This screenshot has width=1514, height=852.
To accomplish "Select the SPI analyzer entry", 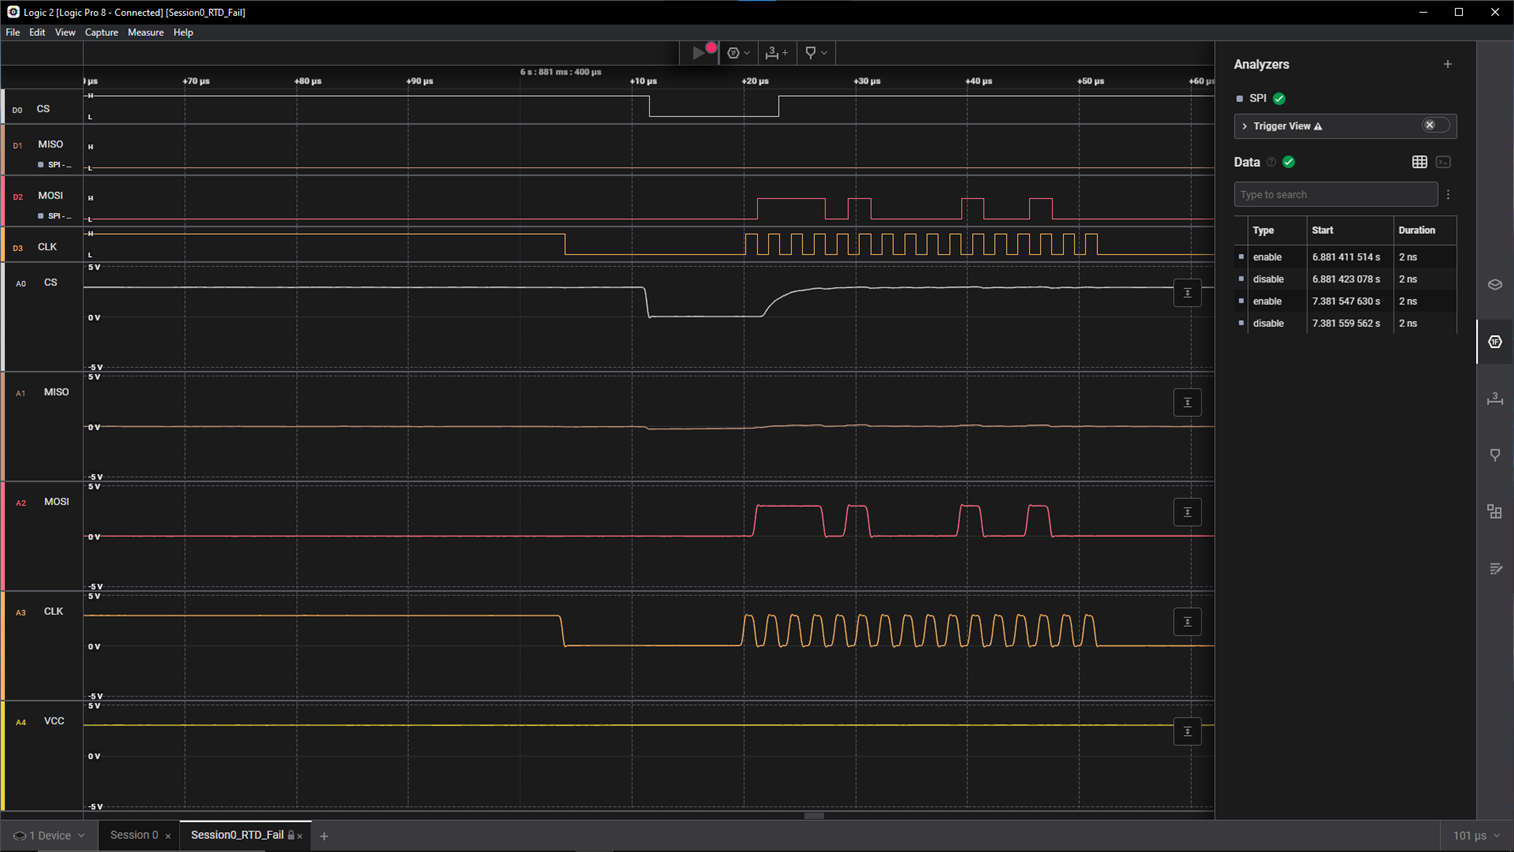I will click(x=1258, y=98).
